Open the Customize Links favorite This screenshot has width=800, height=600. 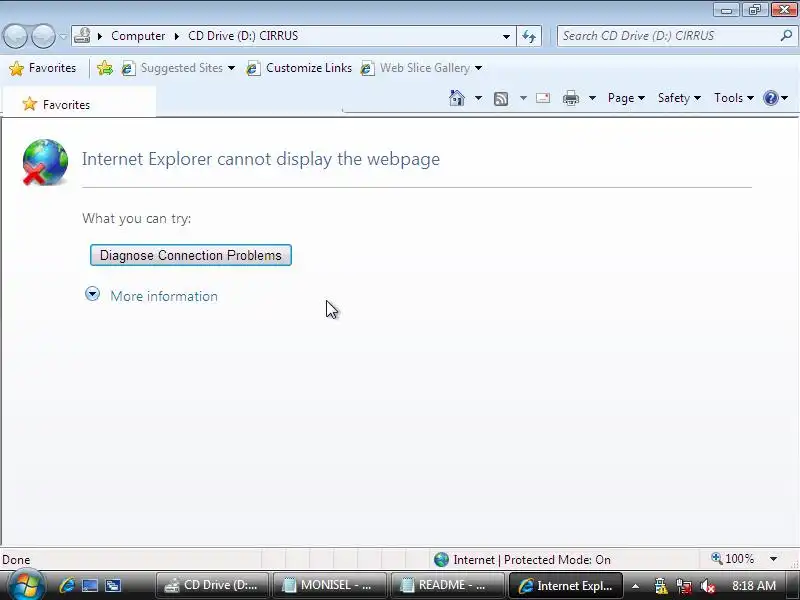[299, 68]
